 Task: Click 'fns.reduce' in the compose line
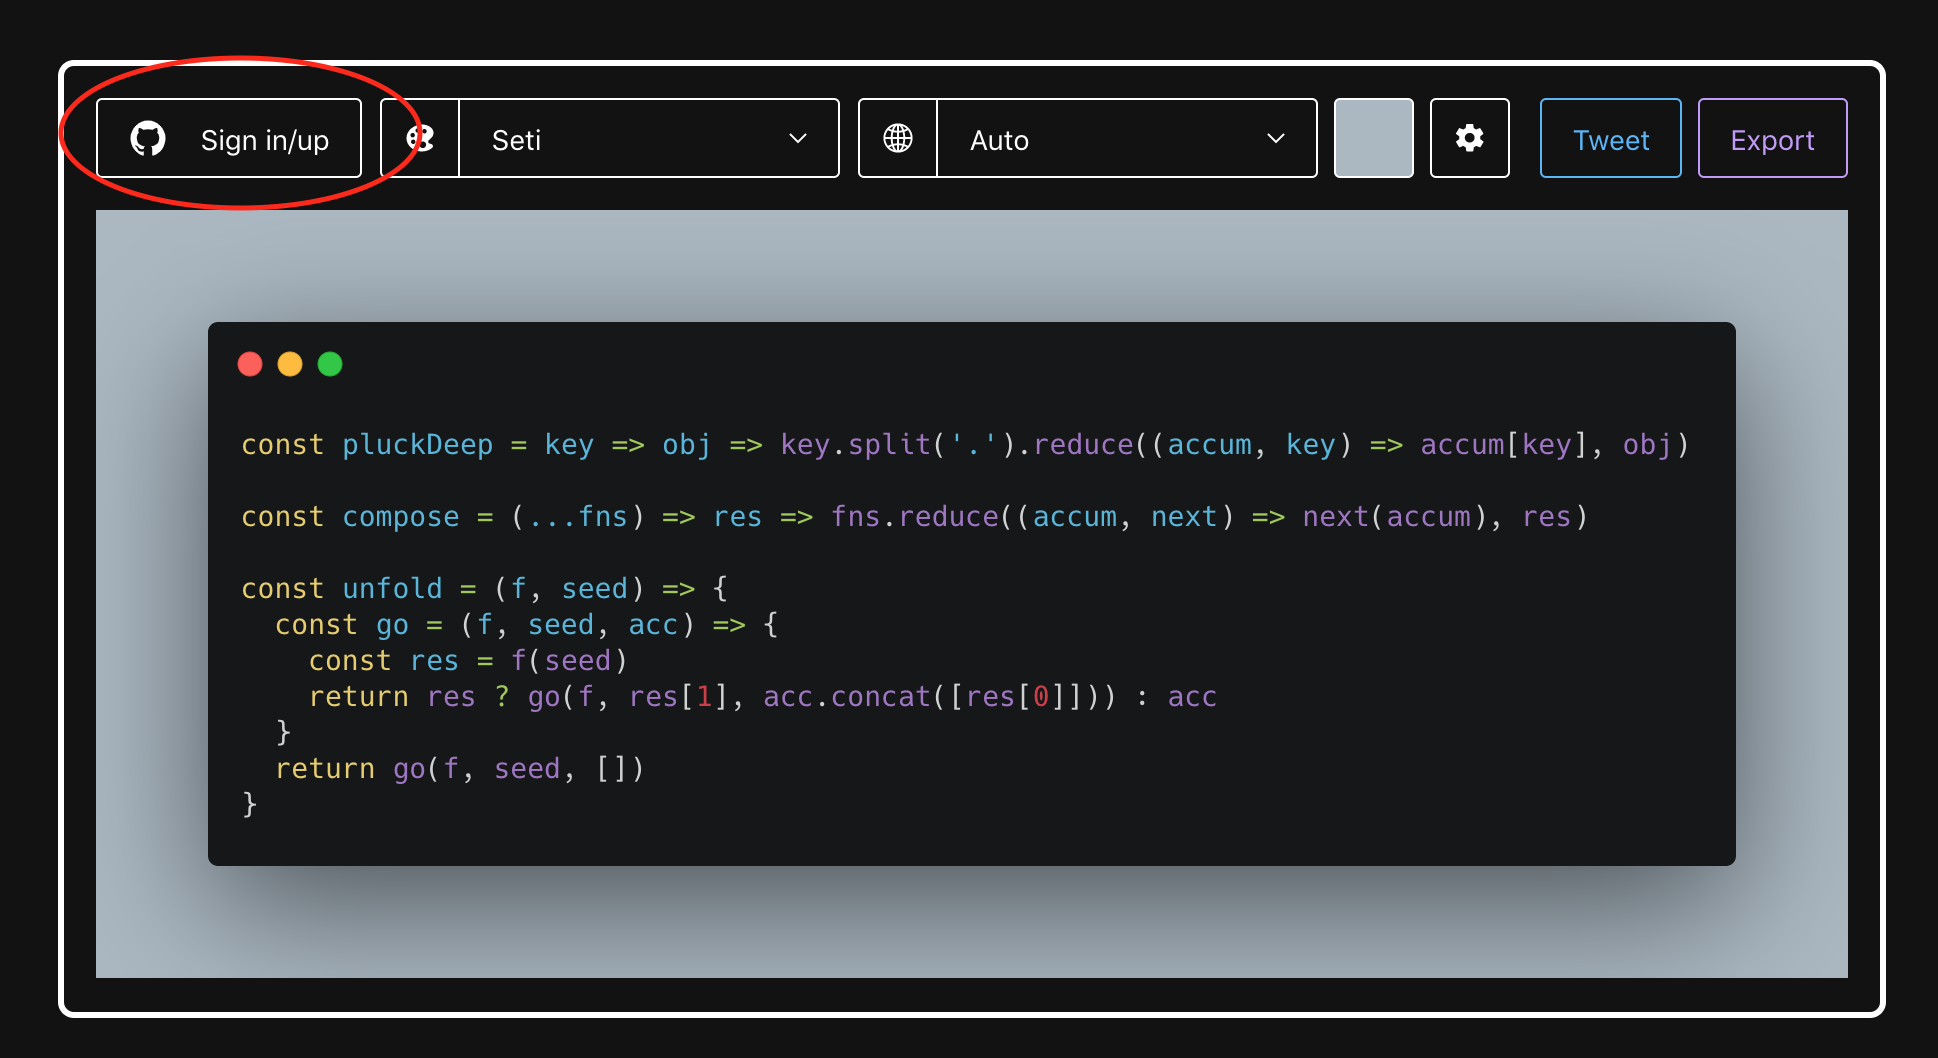[915, 517]
